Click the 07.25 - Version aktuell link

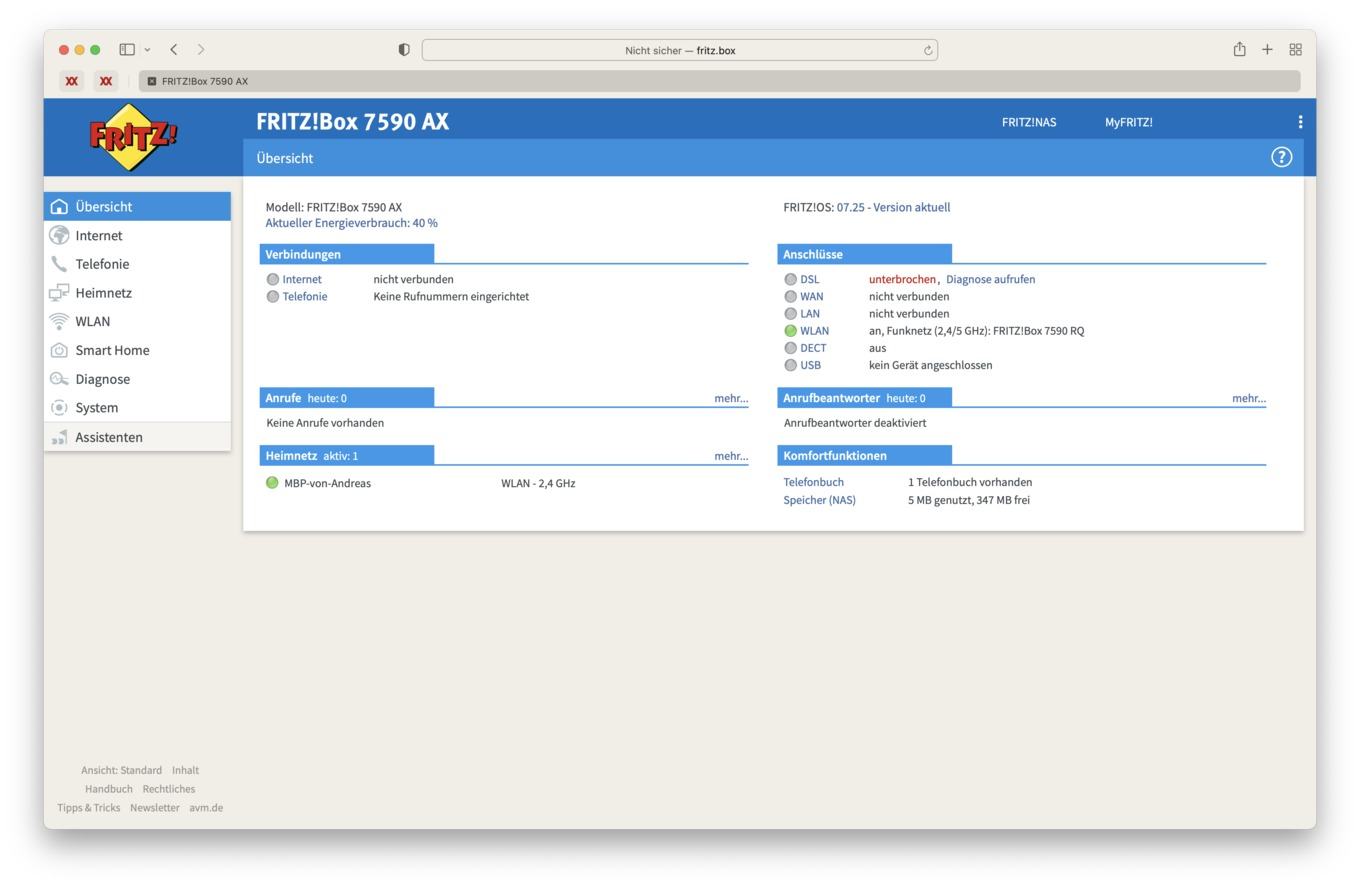tap(893, 207)
